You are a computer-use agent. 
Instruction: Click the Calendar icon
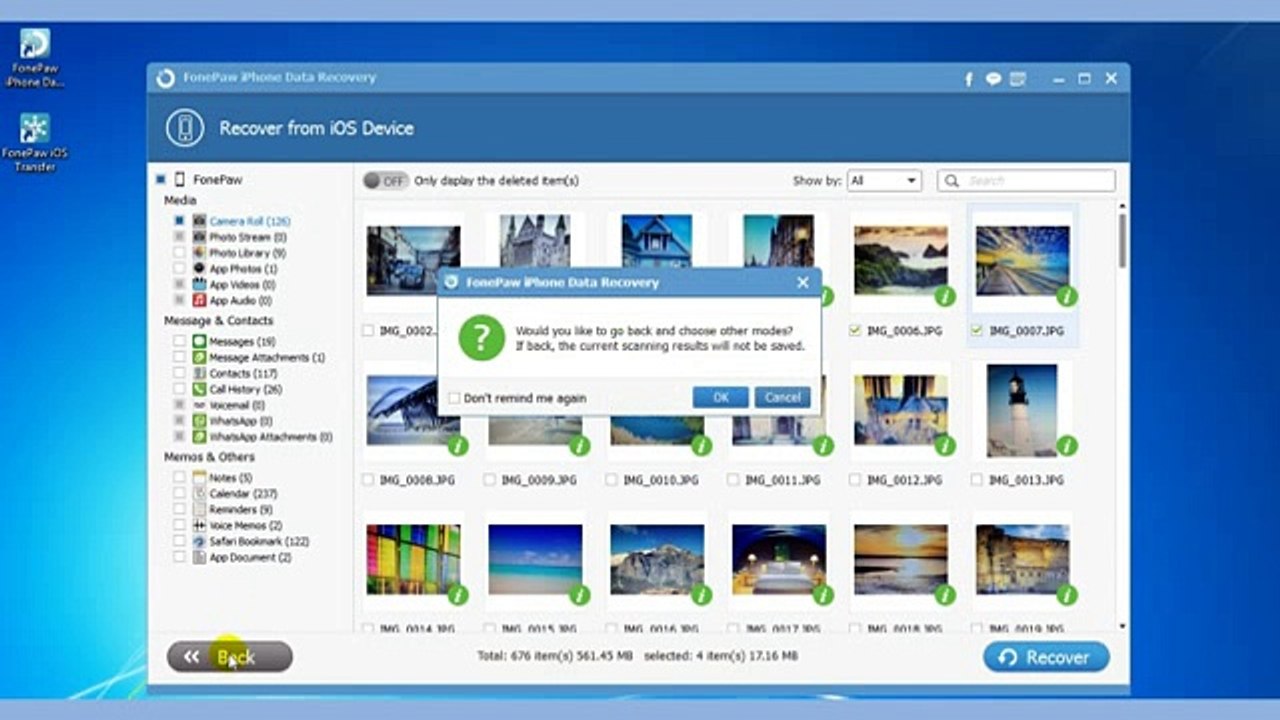click(x=199, y=494)
